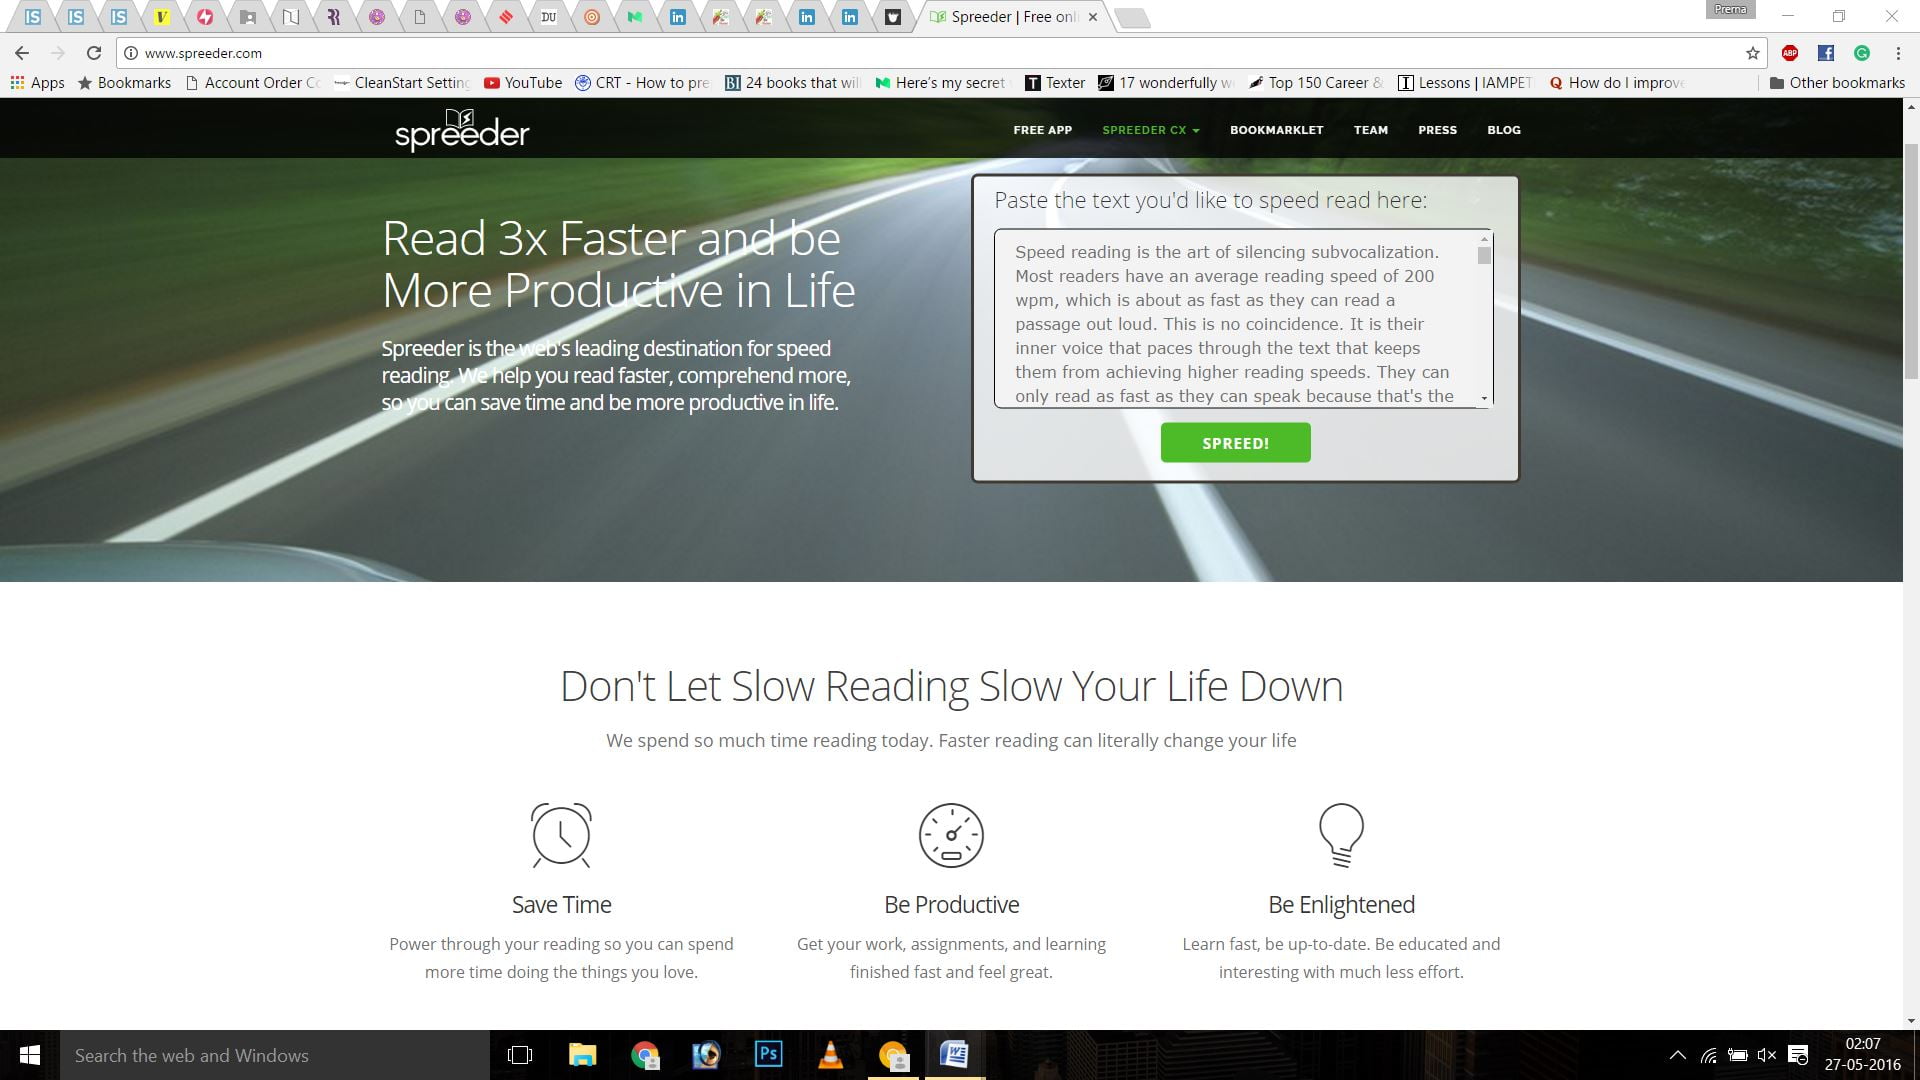
Task: Click the text box scrollbar down arrow
Action: [1484, 398]
